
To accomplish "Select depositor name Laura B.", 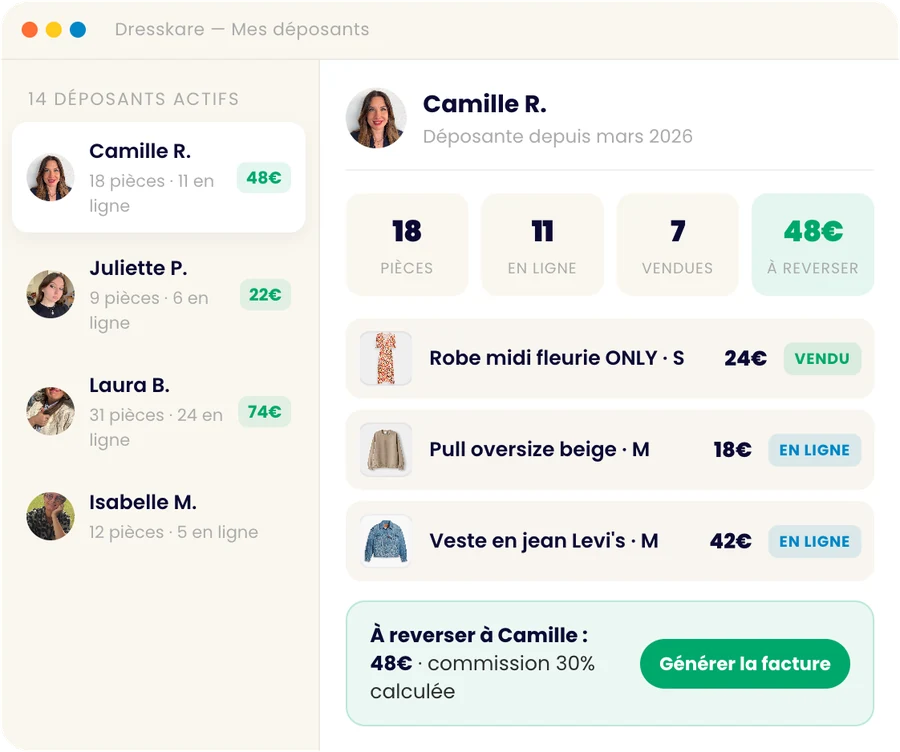I will pos(129,385).
